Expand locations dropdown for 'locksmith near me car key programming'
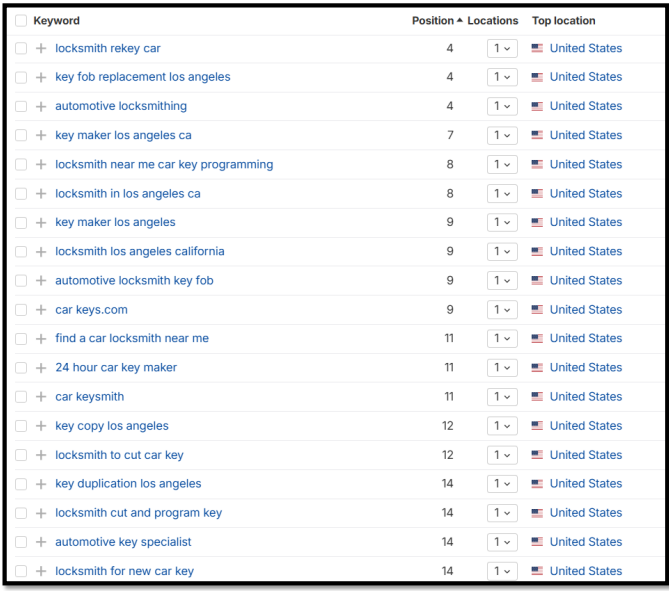The height and width of the screenshot is (591, 669). point(502,164)
